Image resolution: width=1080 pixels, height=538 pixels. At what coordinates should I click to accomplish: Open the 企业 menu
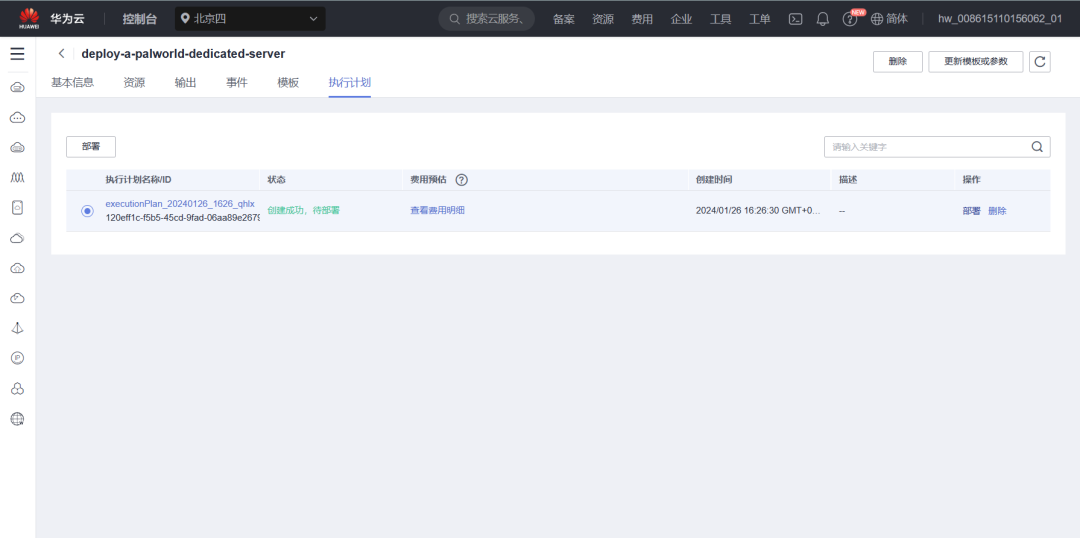tap(681, 19)
